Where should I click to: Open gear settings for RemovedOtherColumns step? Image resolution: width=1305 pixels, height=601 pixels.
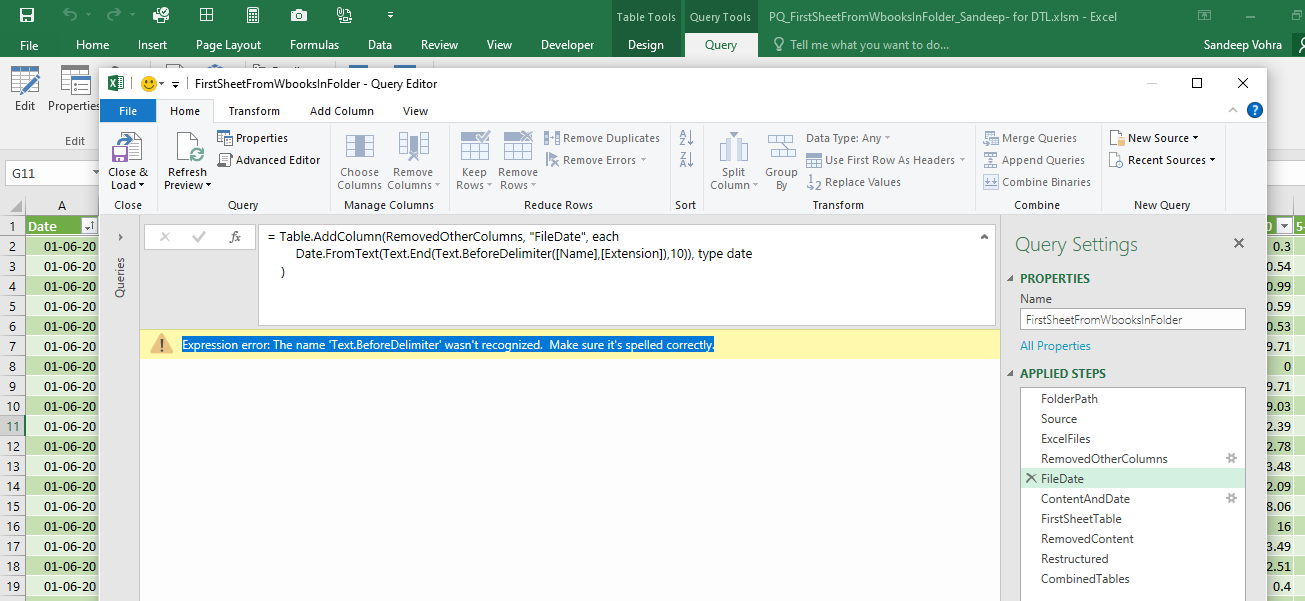1232,458
